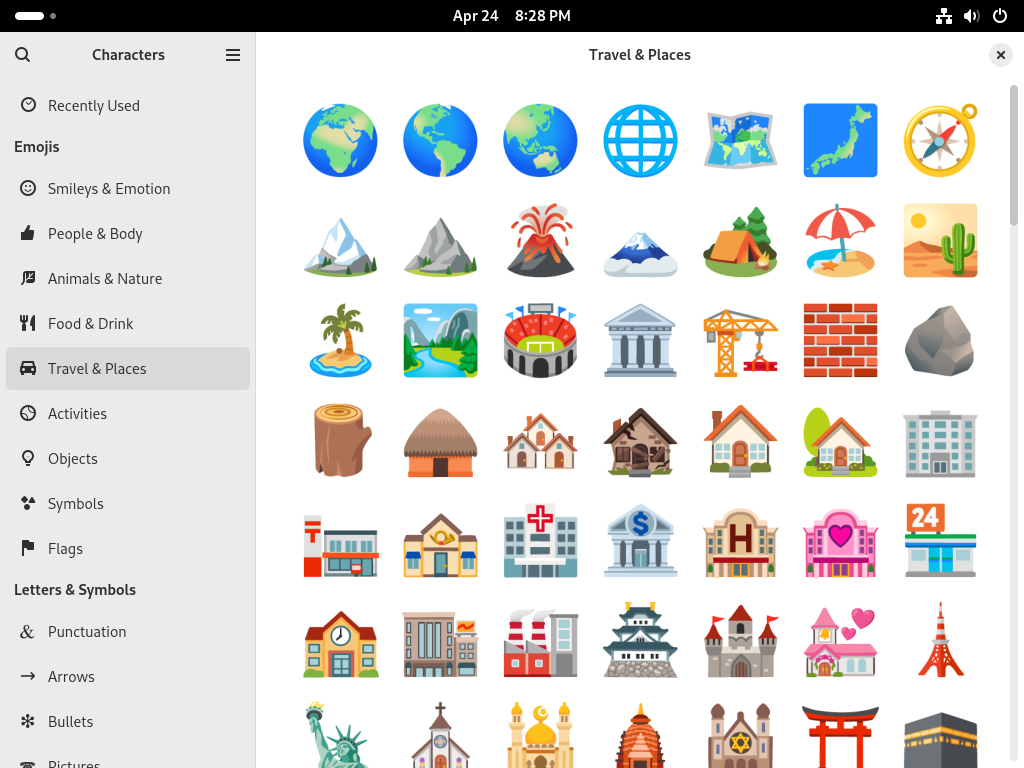Select the Americas globe emoji
Image resolution: width=1024 pixels, height=768 pixels.
[x=440, y=140]
